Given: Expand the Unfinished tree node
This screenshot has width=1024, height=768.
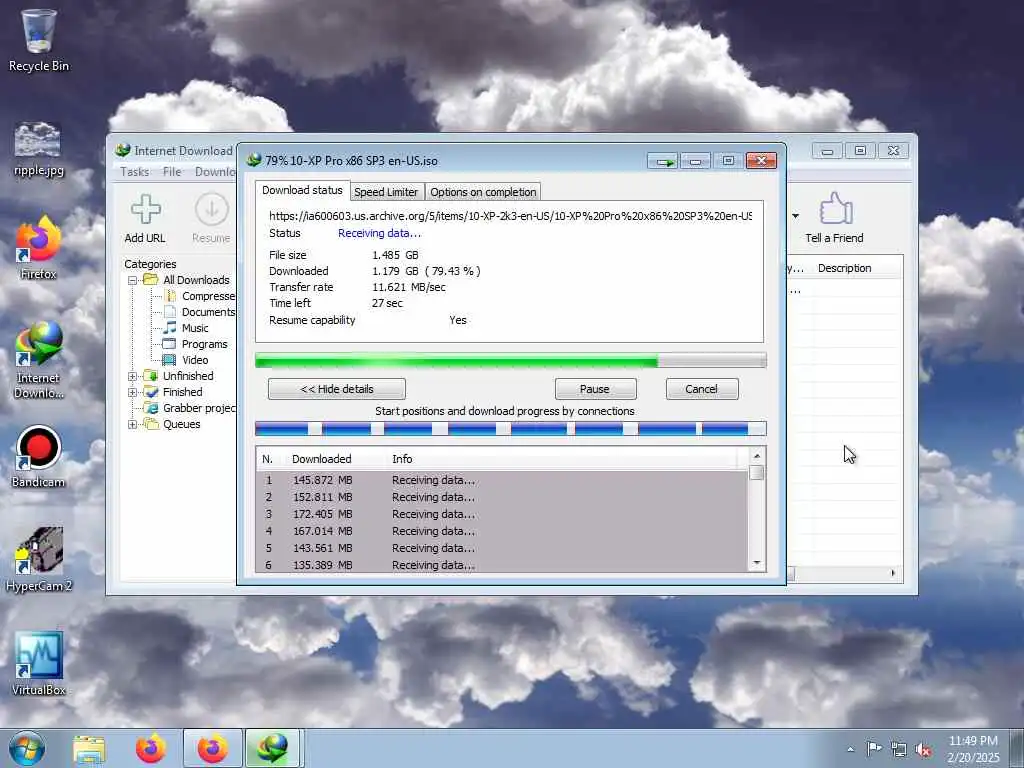Looking at the screenshot, I should tap(133, 376).
